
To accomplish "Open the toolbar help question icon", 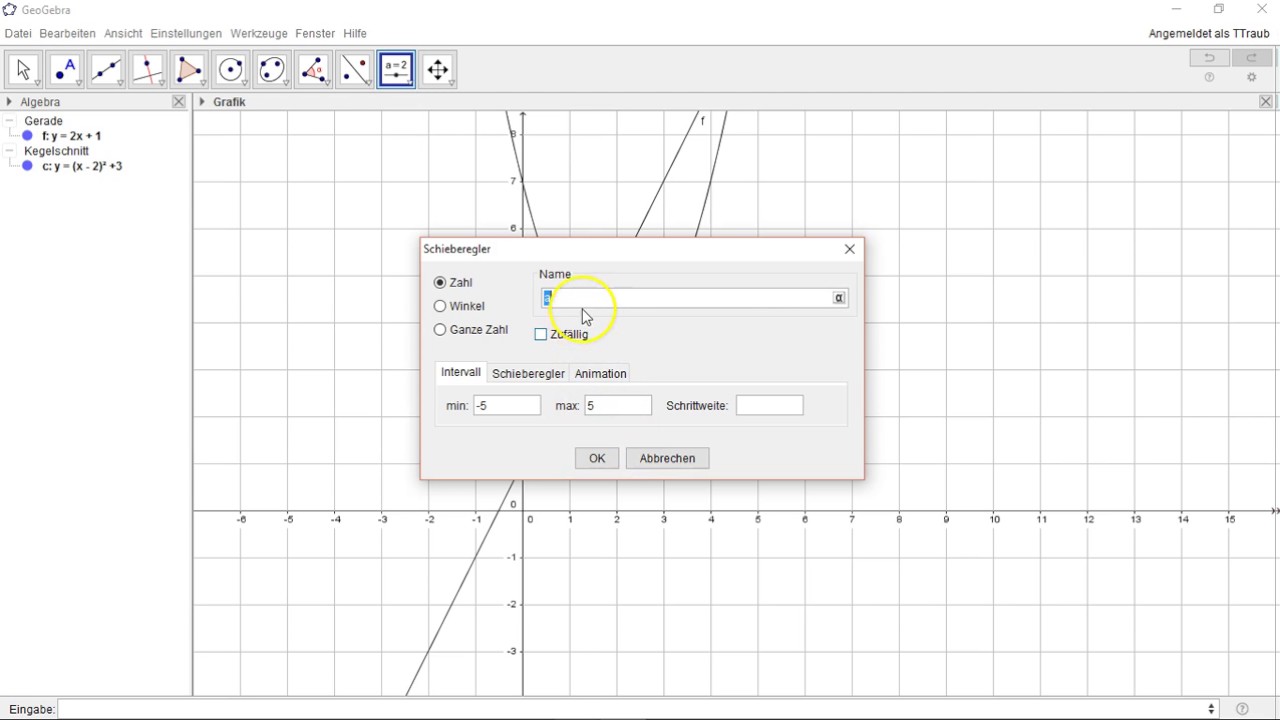I will pyautogui.click(x=1209, y=78).
